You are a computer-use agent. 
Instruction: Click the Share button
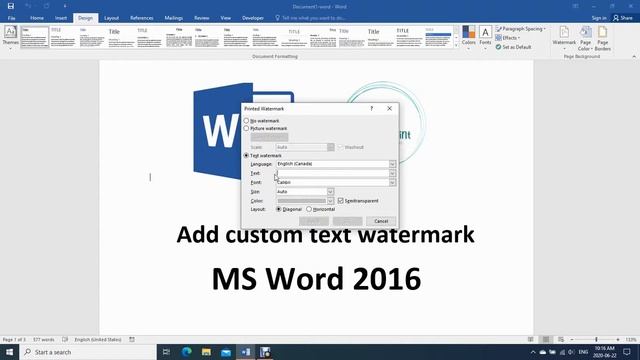tap(623, 18)
